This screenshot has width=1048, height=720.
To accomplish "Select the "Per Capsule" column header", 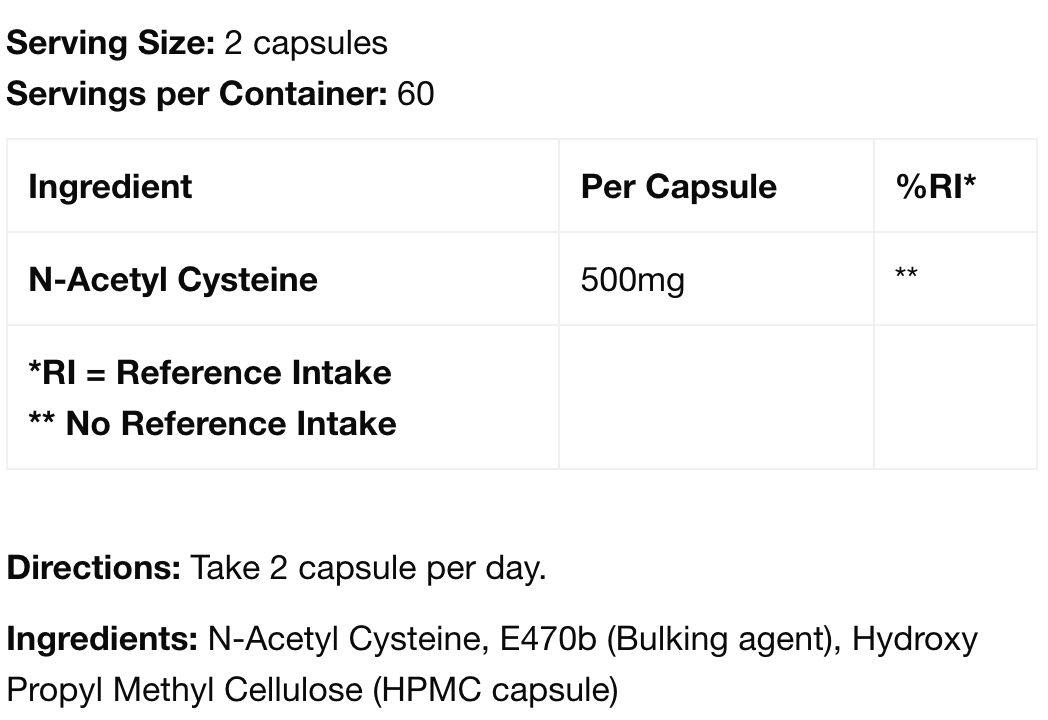I will tap(678, 187).
